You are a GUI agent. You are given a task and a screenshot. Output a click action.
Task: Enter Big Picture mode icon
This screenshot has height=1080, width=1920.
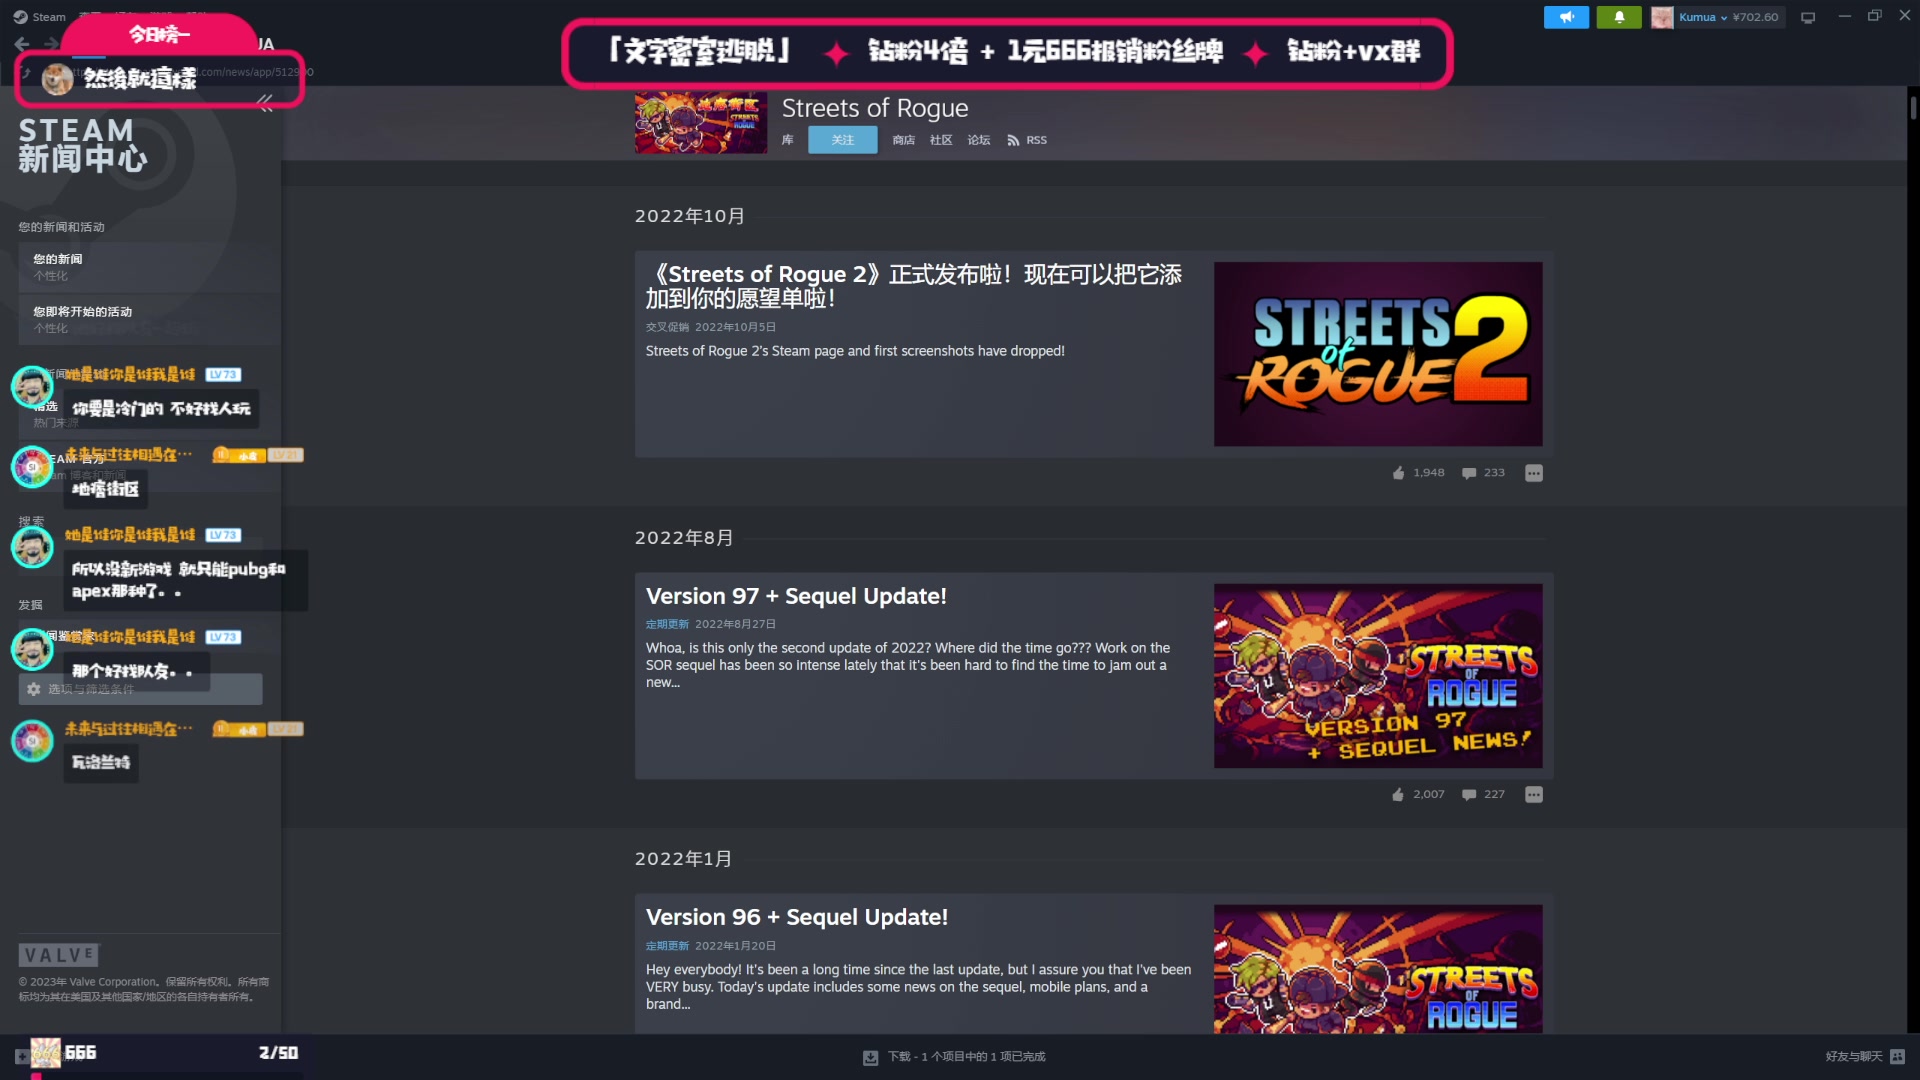1808,17
